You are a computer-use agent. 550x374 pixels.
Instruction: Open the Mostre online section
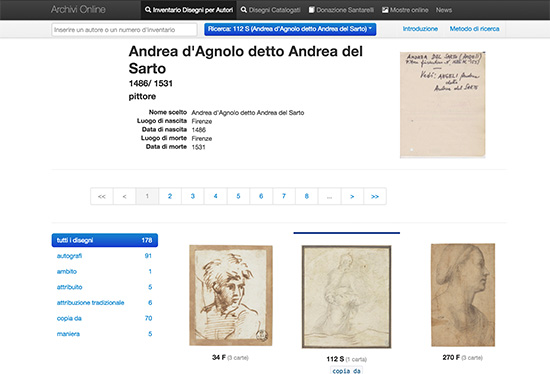[405, 10]
